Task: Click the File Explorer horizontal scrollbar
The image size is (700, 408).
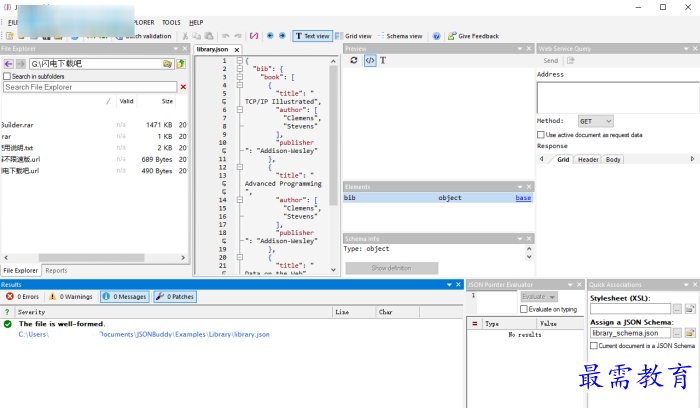Action: 91,258
